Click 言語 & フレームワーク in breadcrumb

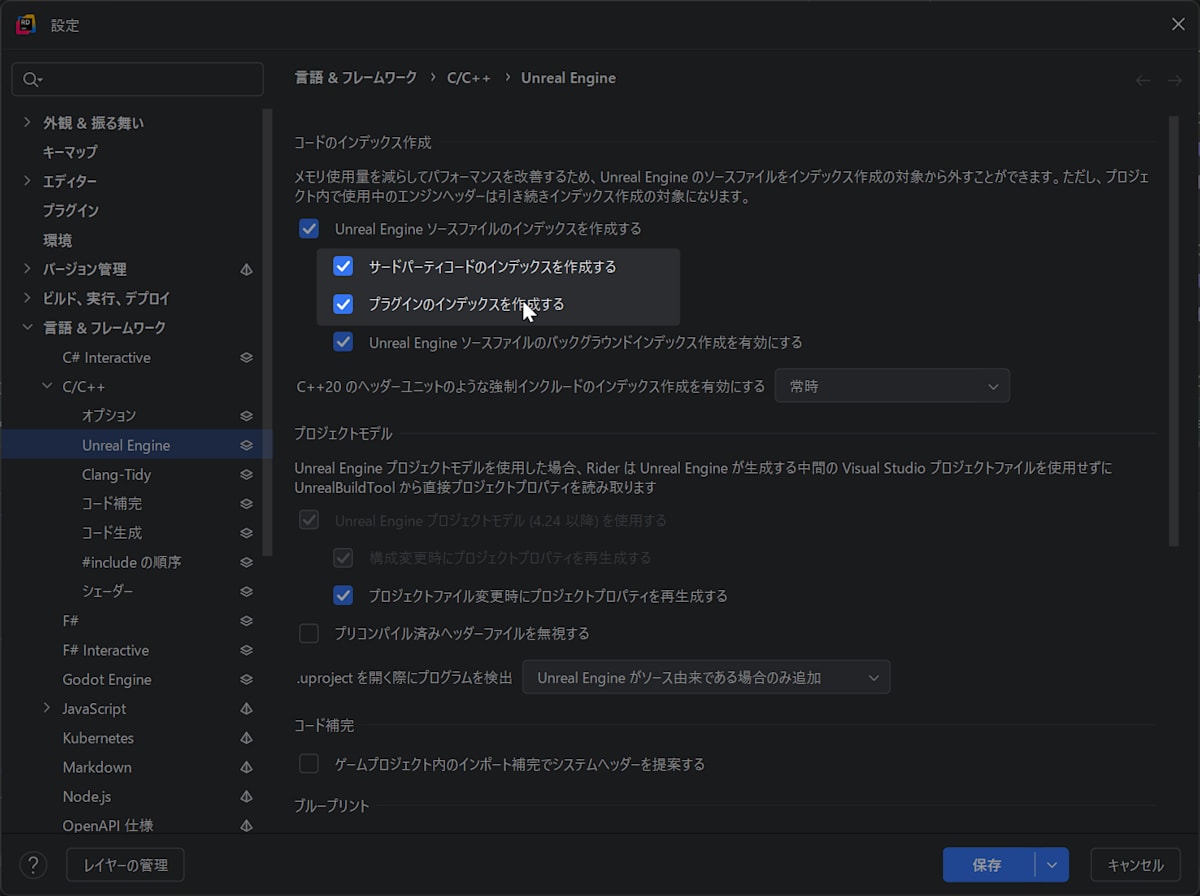tap(356, 78)
